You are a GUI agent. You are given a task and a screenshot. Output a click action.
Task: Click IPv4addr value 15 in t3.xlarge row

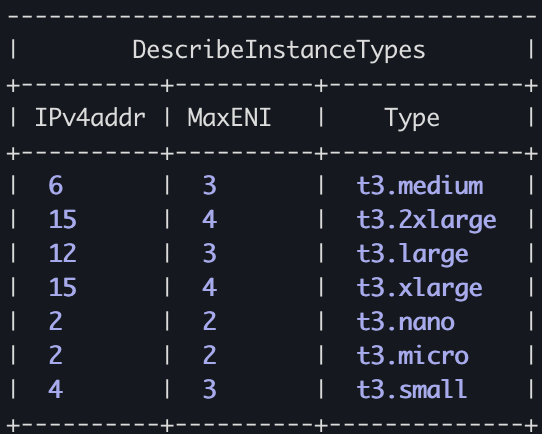click(63, 287)
